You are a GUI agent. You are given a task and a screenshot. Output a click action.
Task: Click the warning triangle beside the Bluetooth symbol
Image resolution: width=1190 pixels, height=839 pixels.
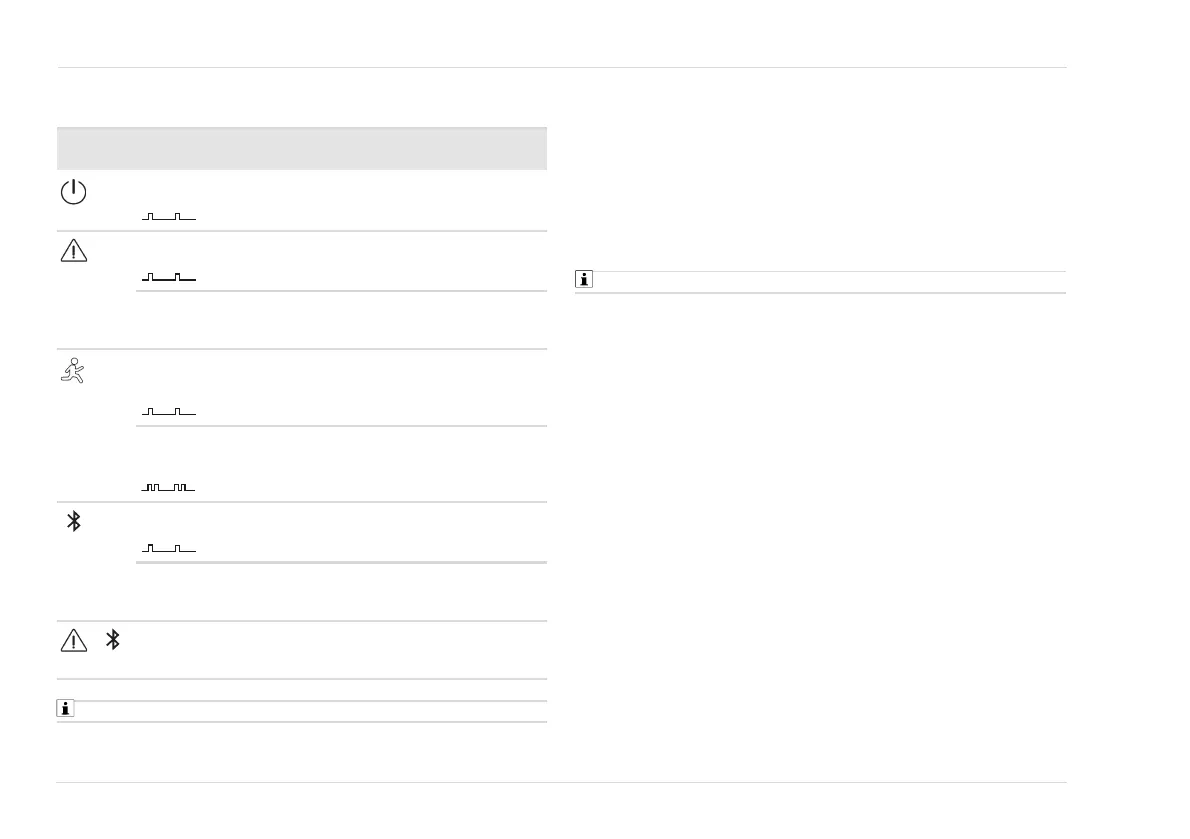tap(74, 641)
